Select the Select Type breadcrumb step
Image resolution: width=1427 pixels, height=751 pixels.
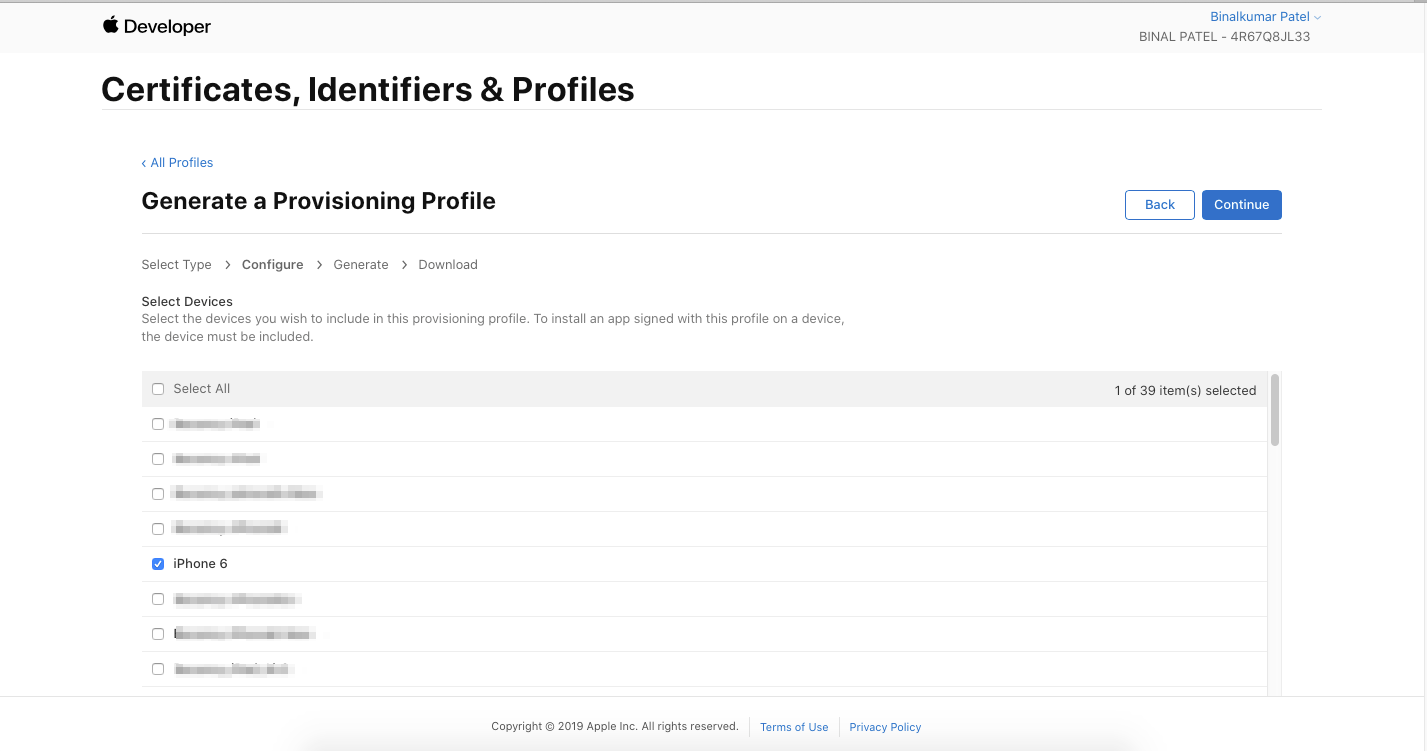177,265
